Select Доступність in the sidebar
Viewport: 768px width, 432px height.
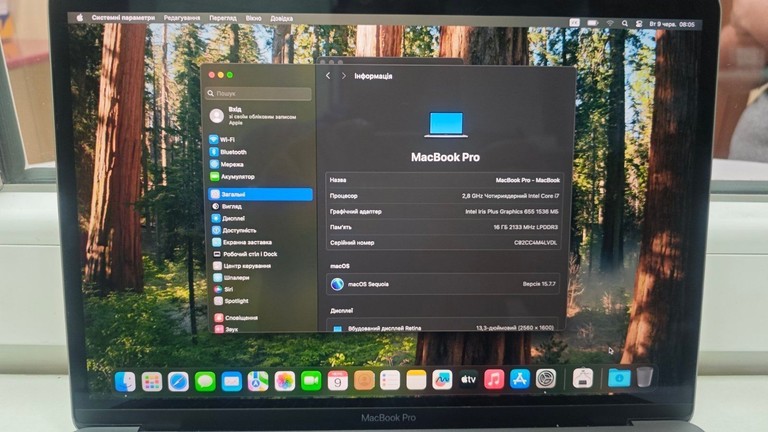tap(234, 230)
